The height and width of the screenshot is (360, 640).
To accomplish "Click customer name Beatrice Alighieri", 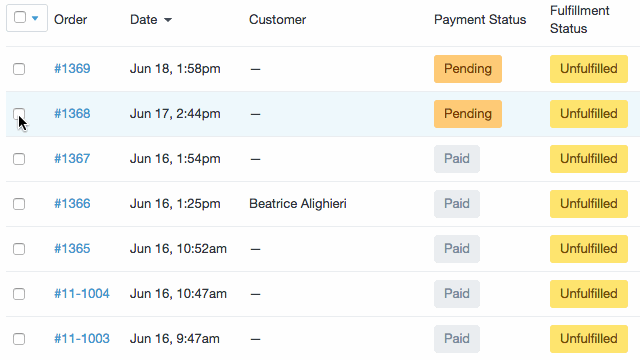I will pyautogui.click(x=298, y=203).
